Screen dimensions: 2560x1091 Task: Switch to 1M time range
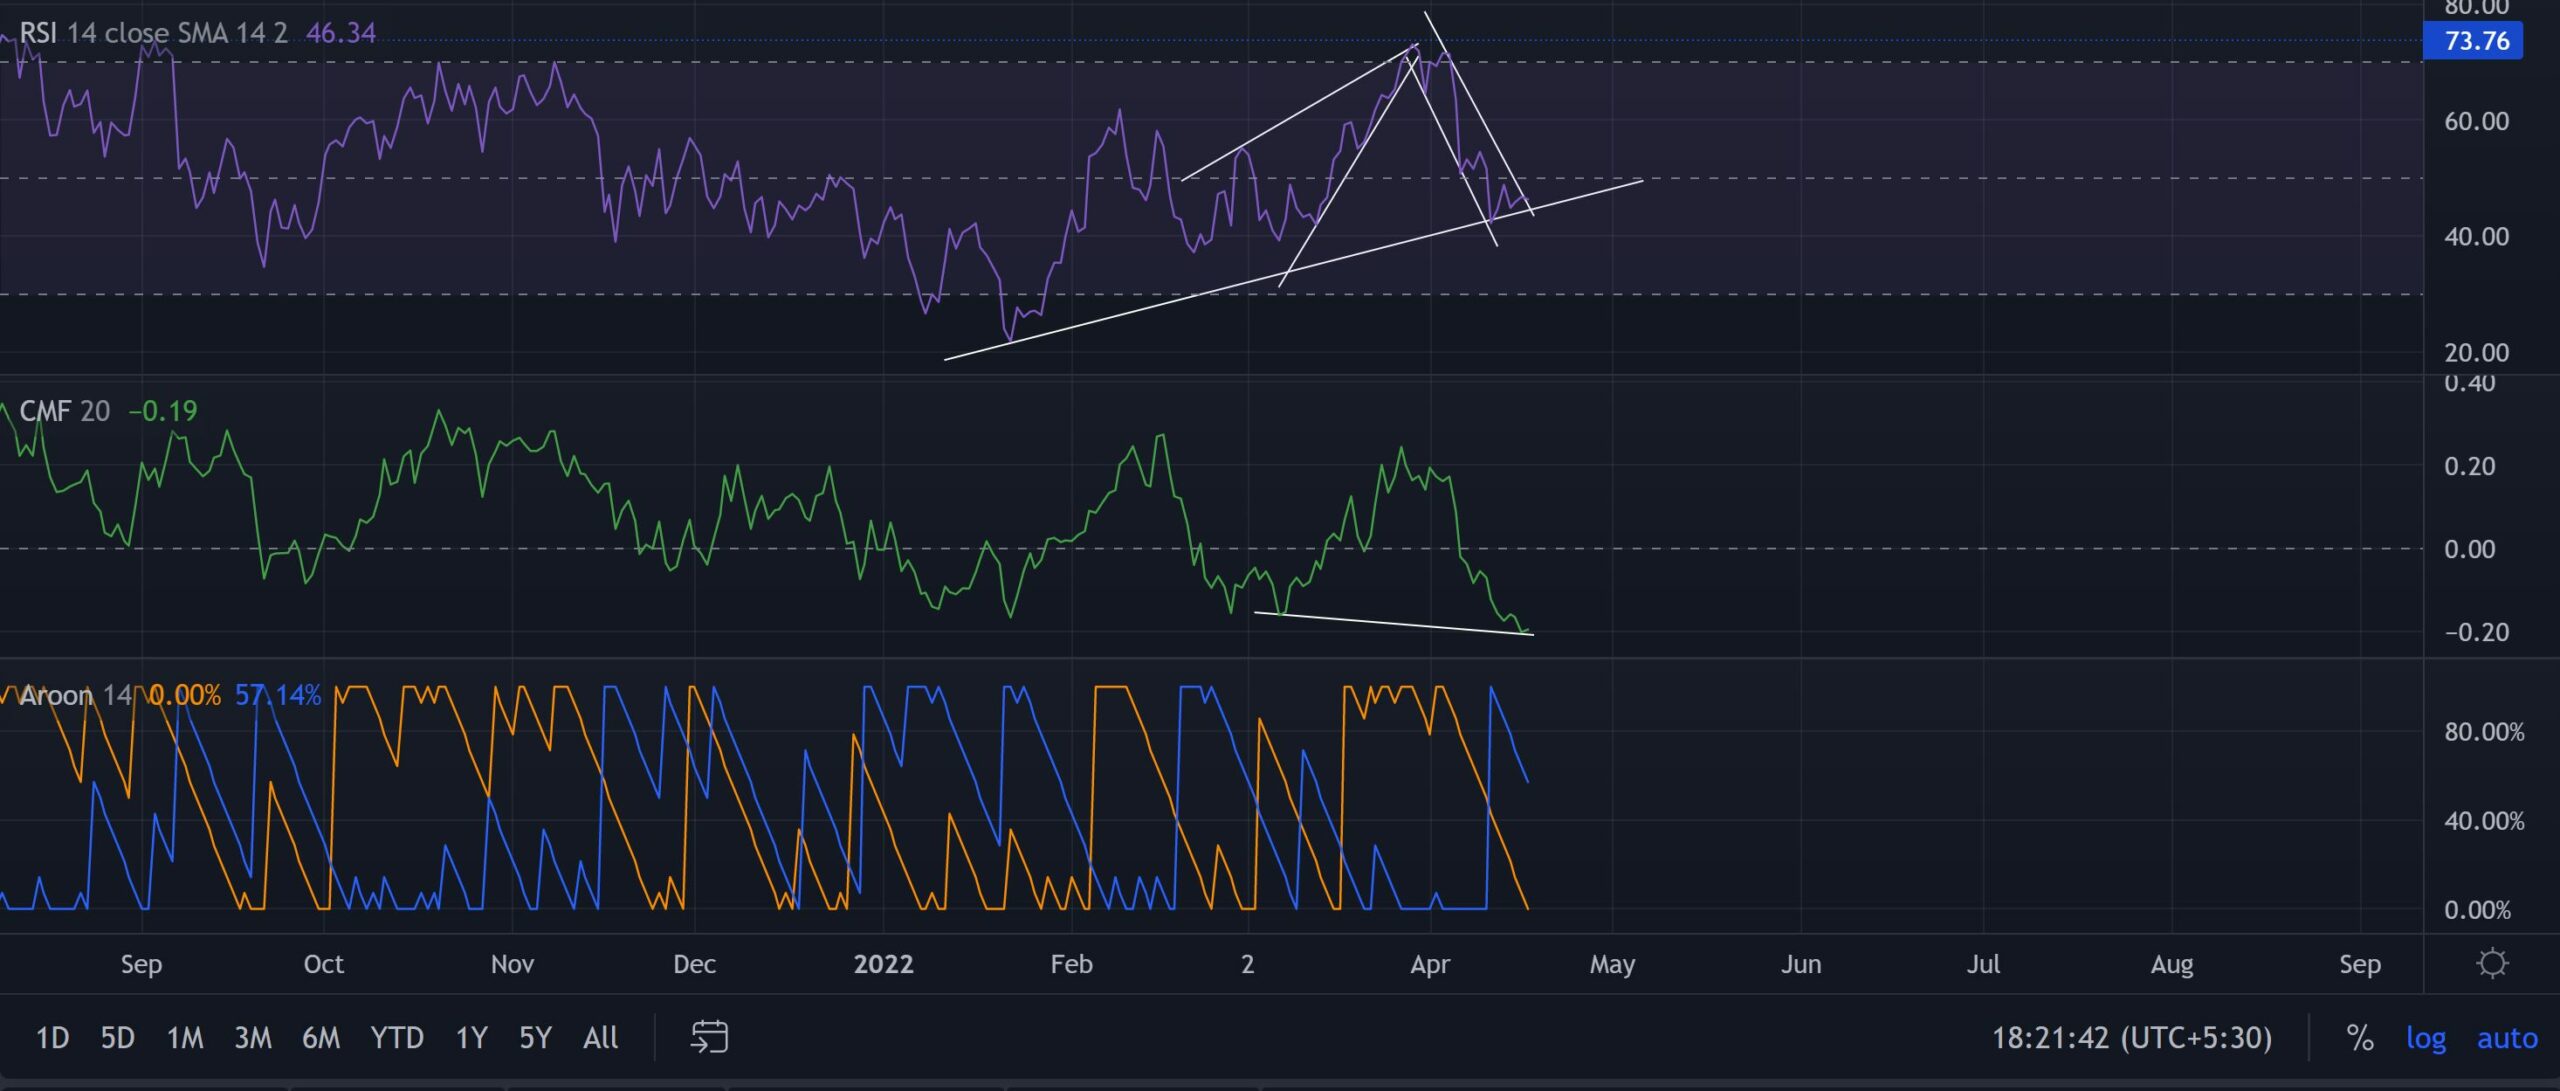pos(185,1038)
